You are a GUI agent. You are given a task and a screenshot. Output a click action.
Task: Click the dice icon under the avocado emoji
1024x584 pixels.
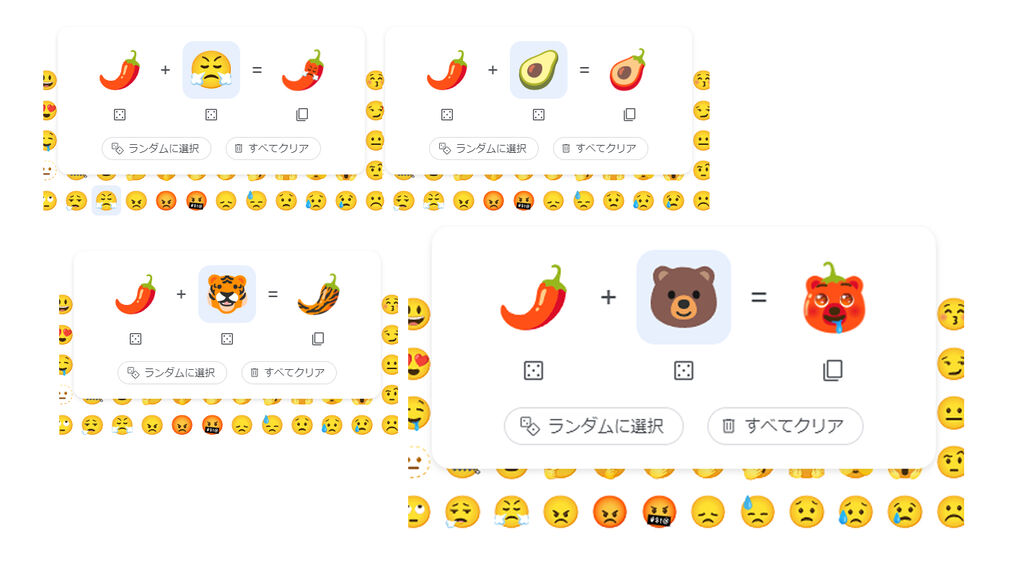click(x=539, y=114)
